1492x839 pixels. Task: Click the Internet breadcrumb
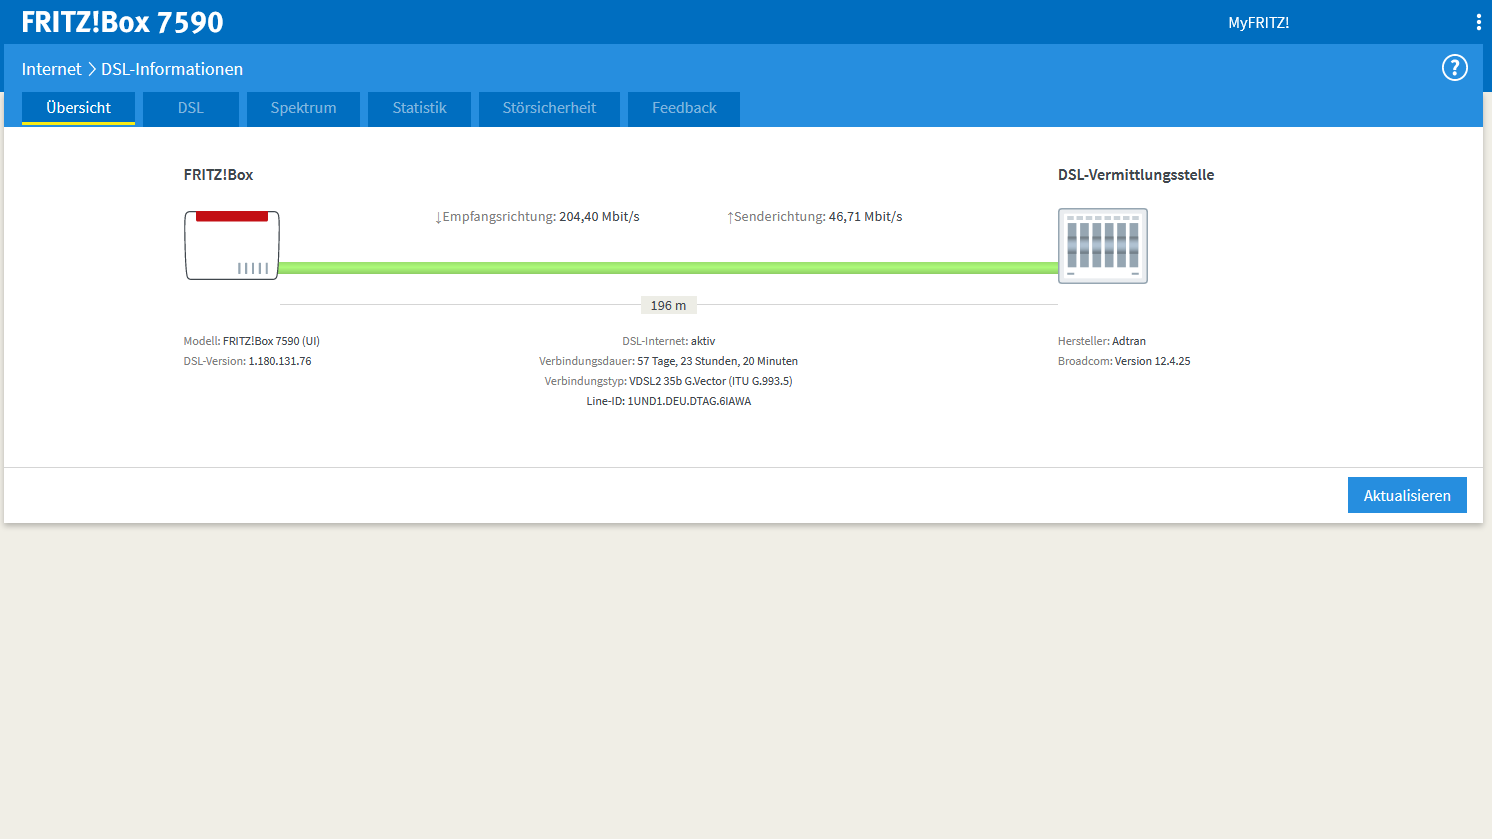(51, 69)
